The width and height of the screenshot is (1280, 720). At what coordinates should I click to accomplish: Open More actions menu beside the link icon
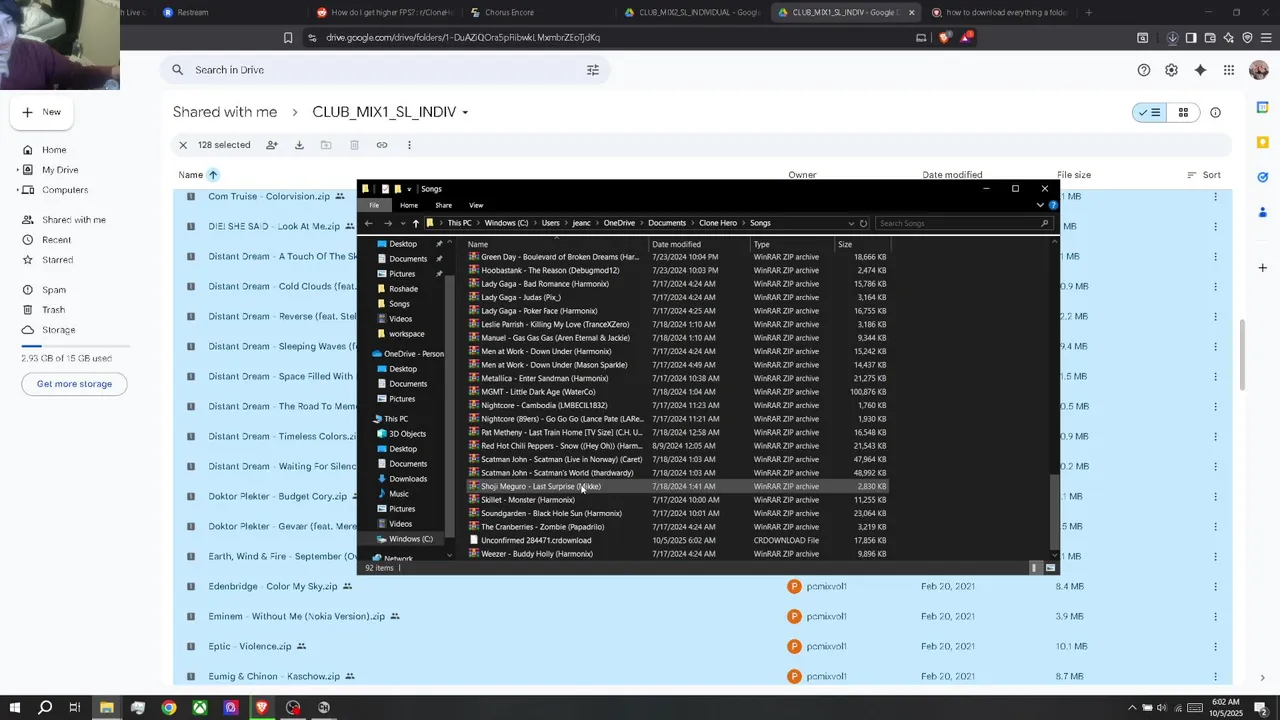(x=409, y=145)
